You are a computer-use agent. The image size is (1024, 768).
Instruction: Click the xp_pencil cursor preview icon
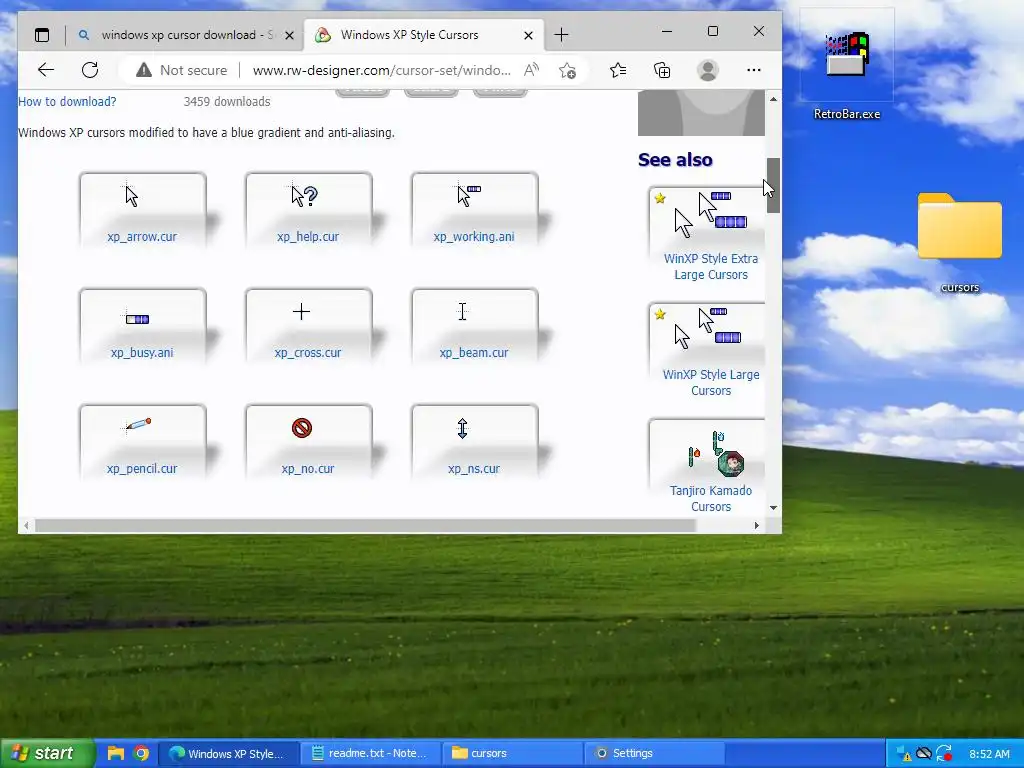click(x=138, y=424)
